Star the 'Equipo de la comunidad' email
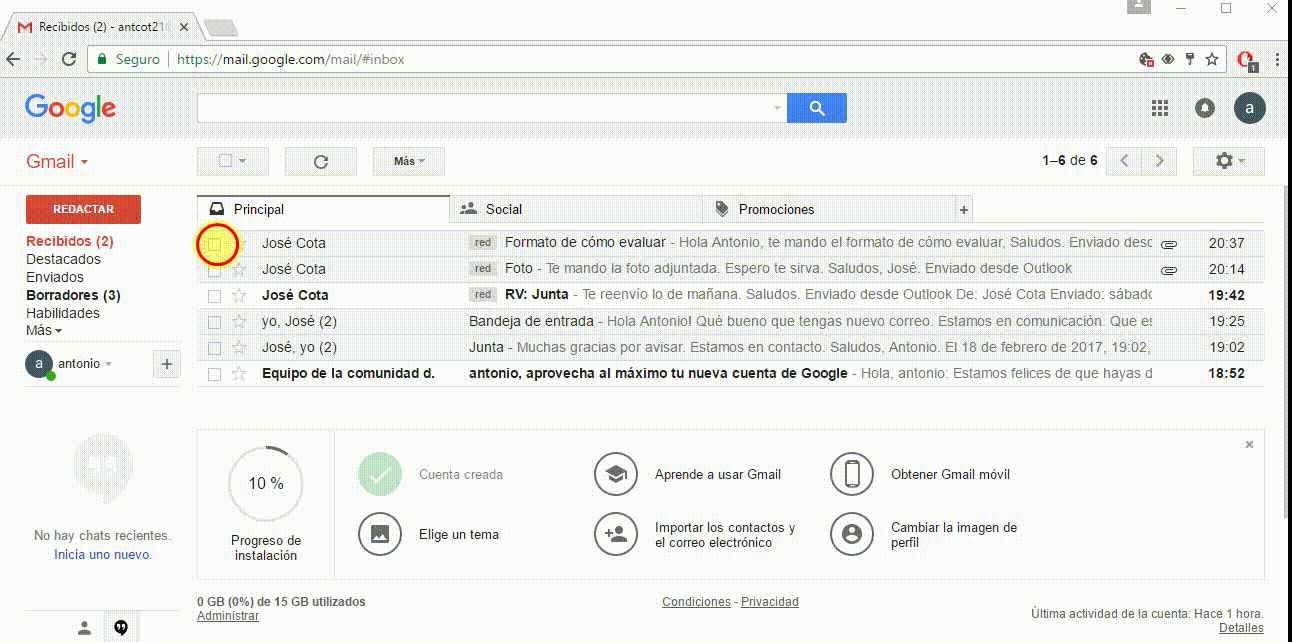Viewport: 1292px width, 642px height. click(x=239, y=373)
